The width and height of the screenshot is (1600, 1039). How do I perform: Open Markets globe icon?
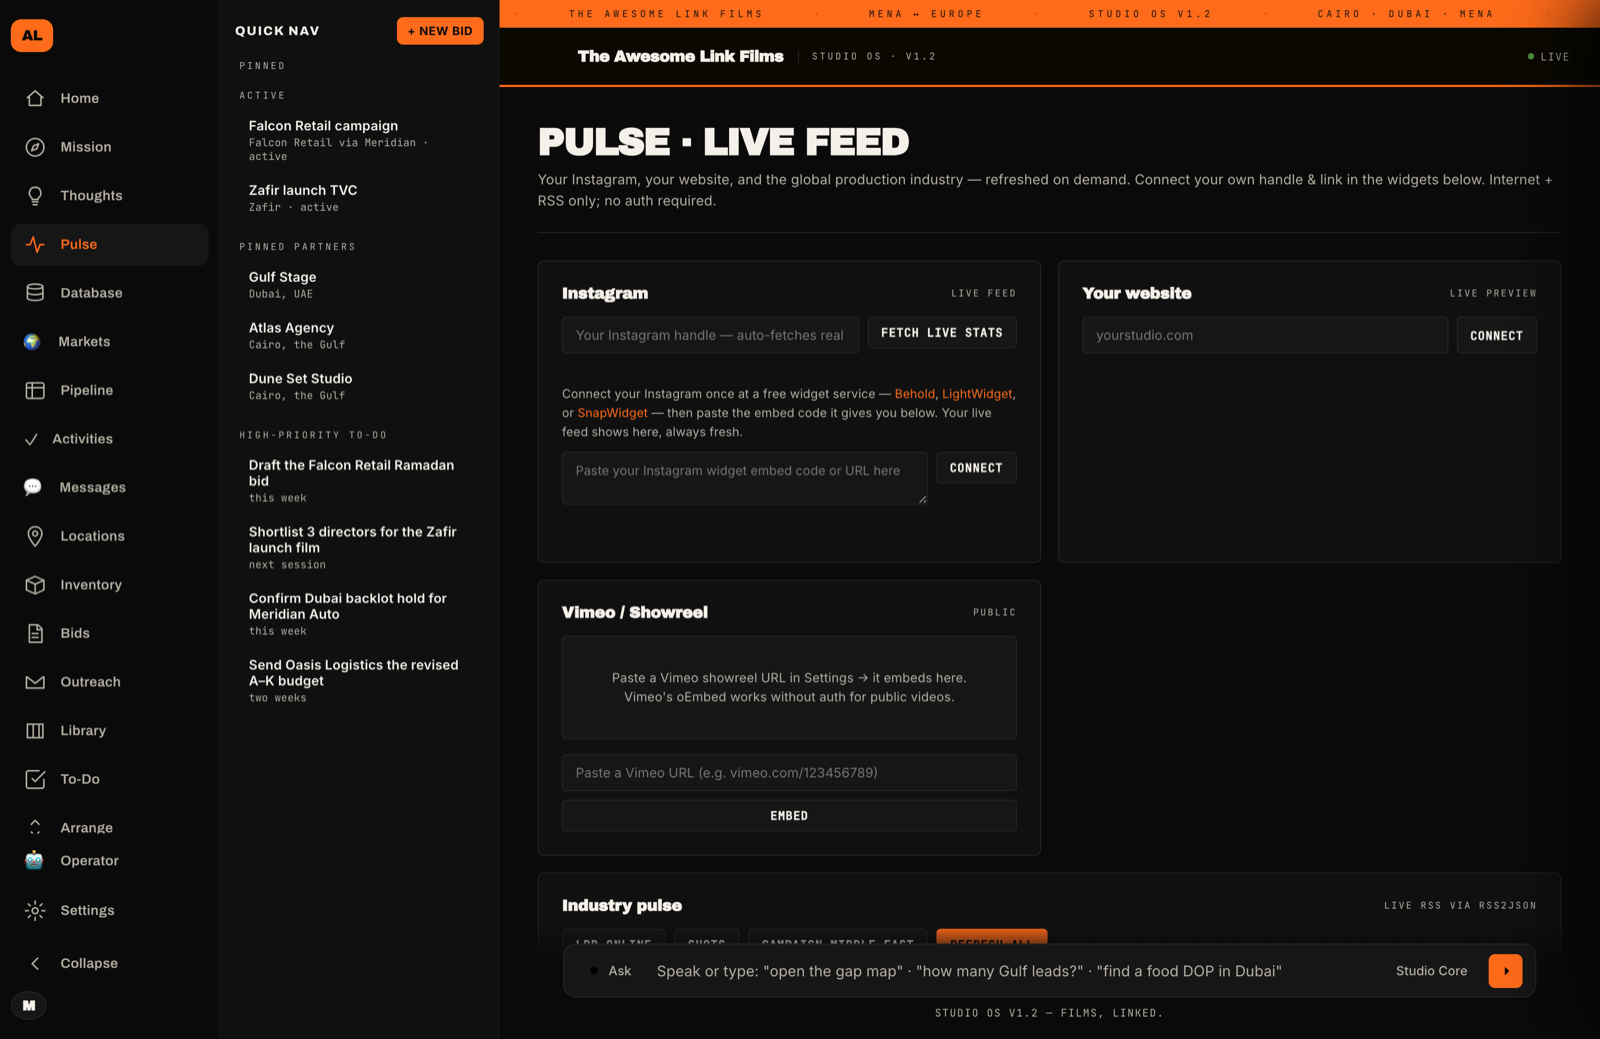tap(32, 342)
